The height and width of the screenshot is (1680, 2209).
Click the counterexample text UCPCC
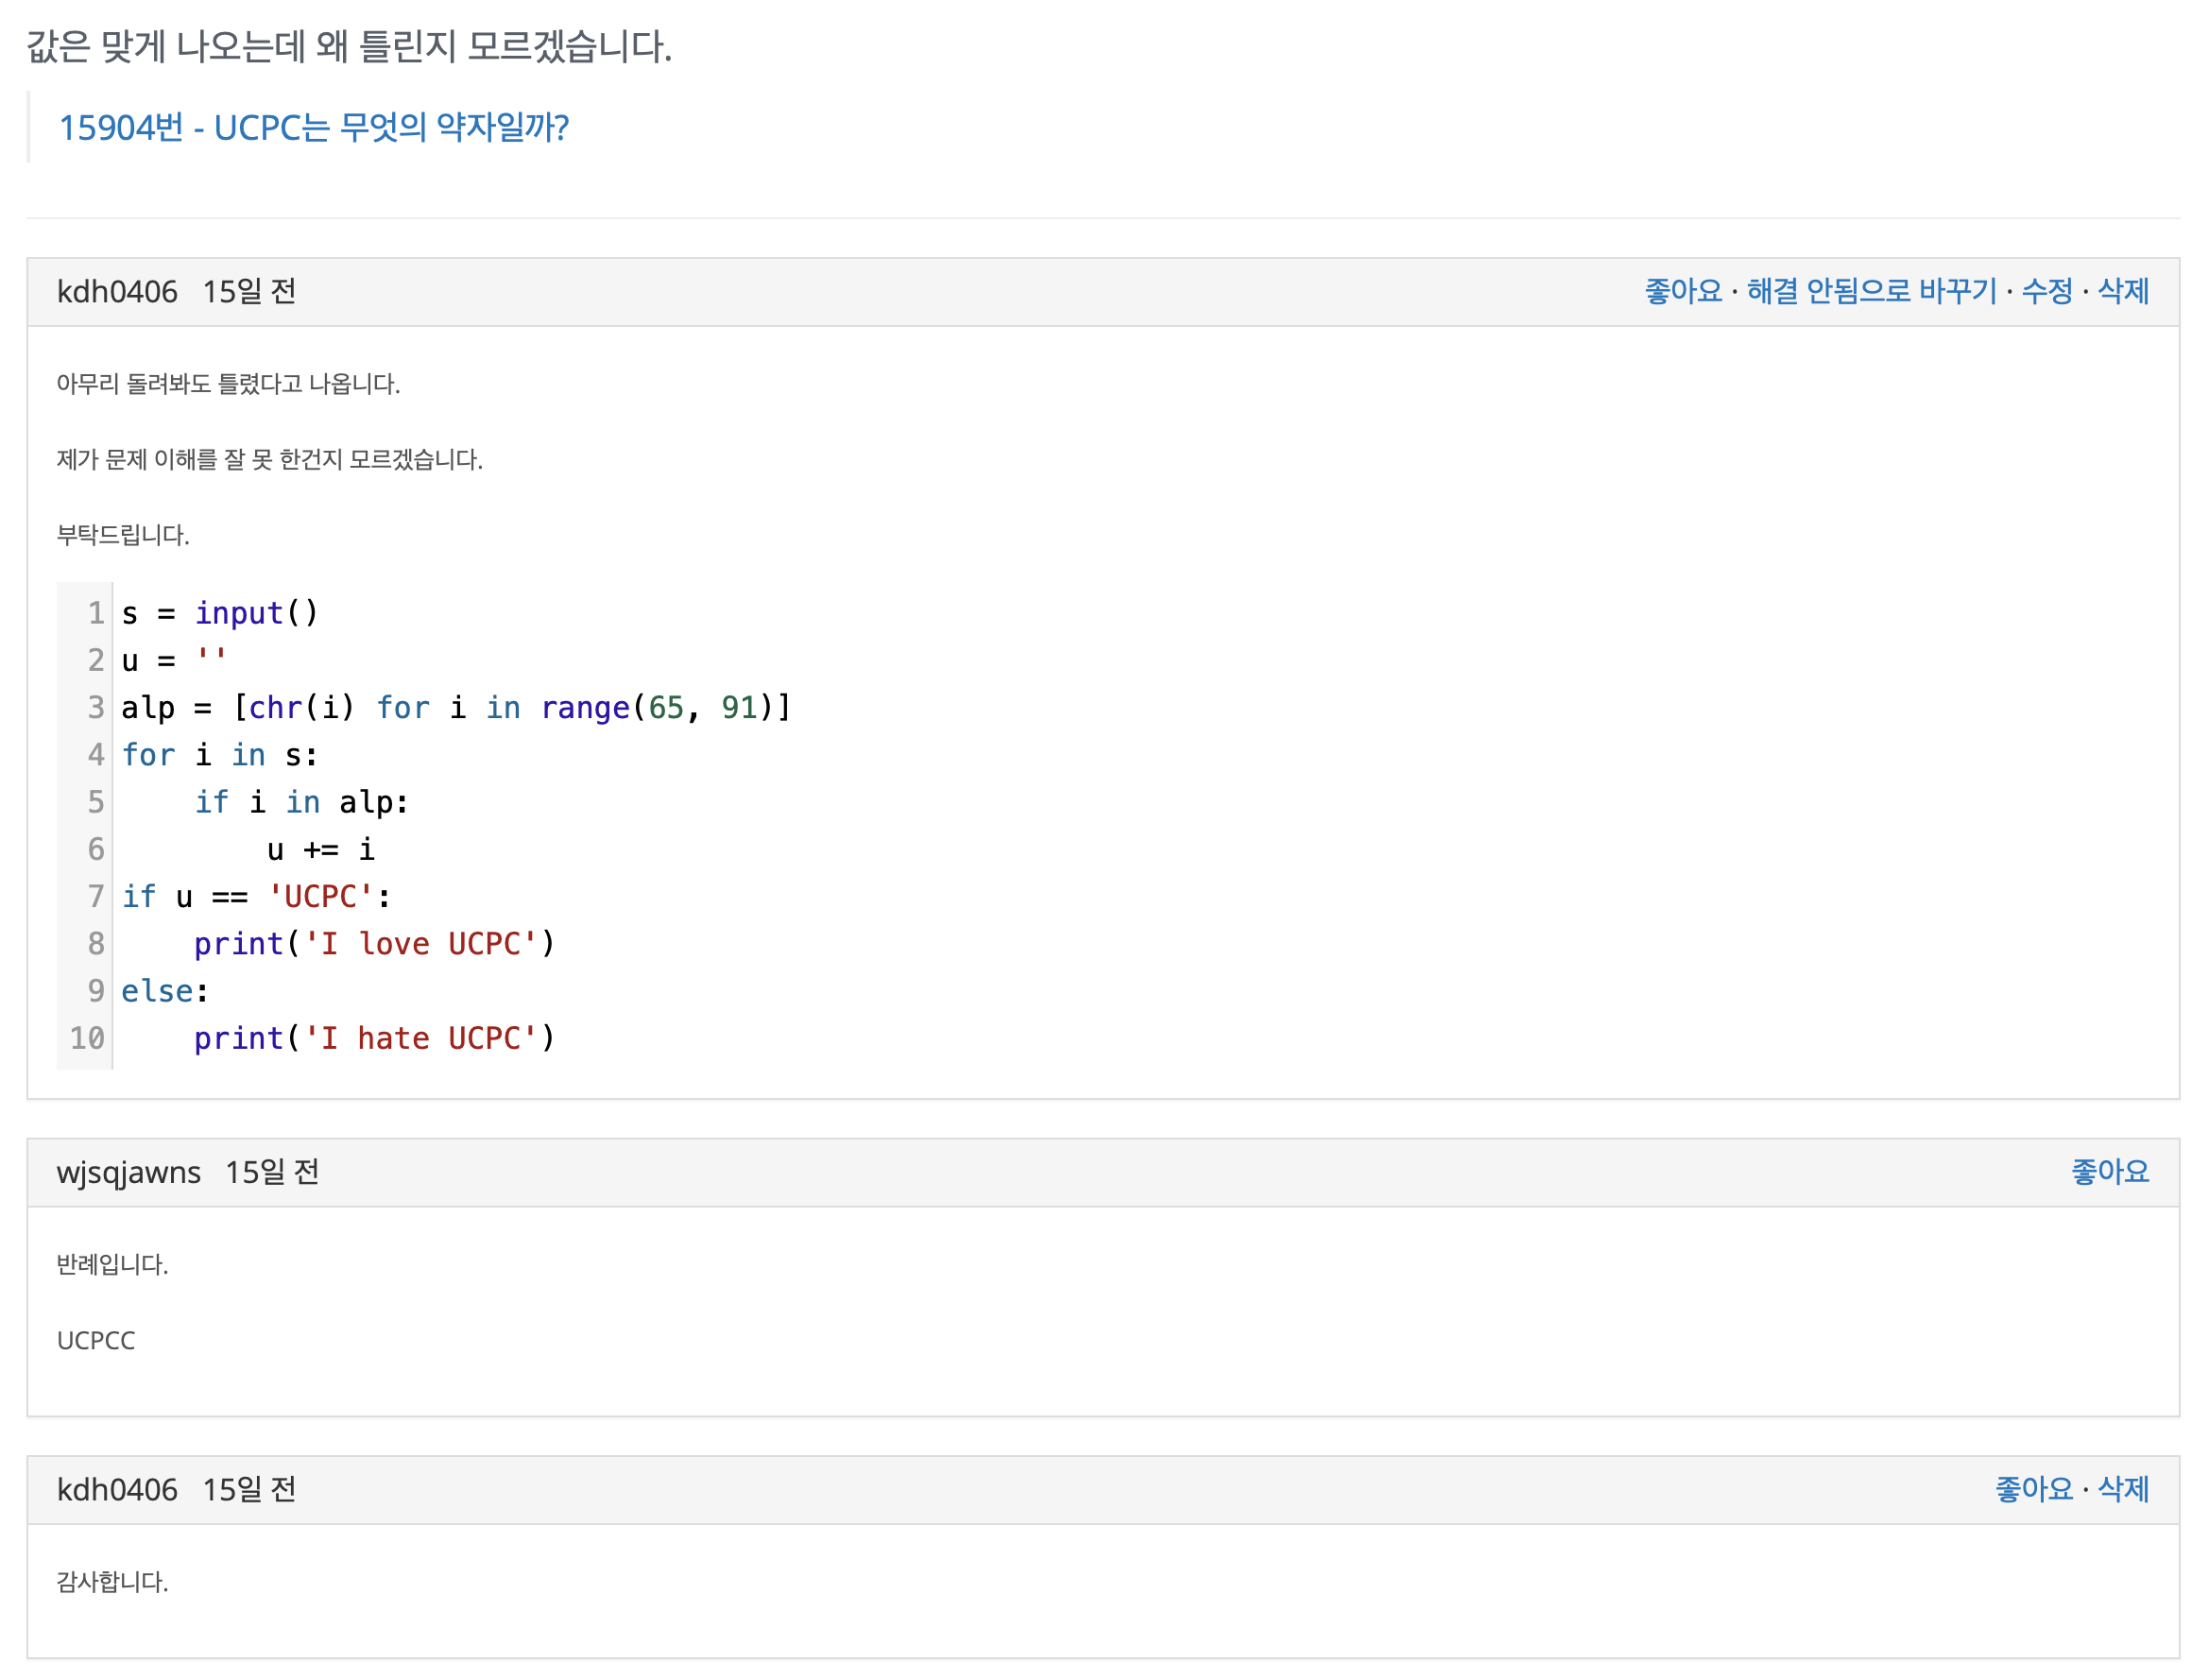tap(96, 1340)
